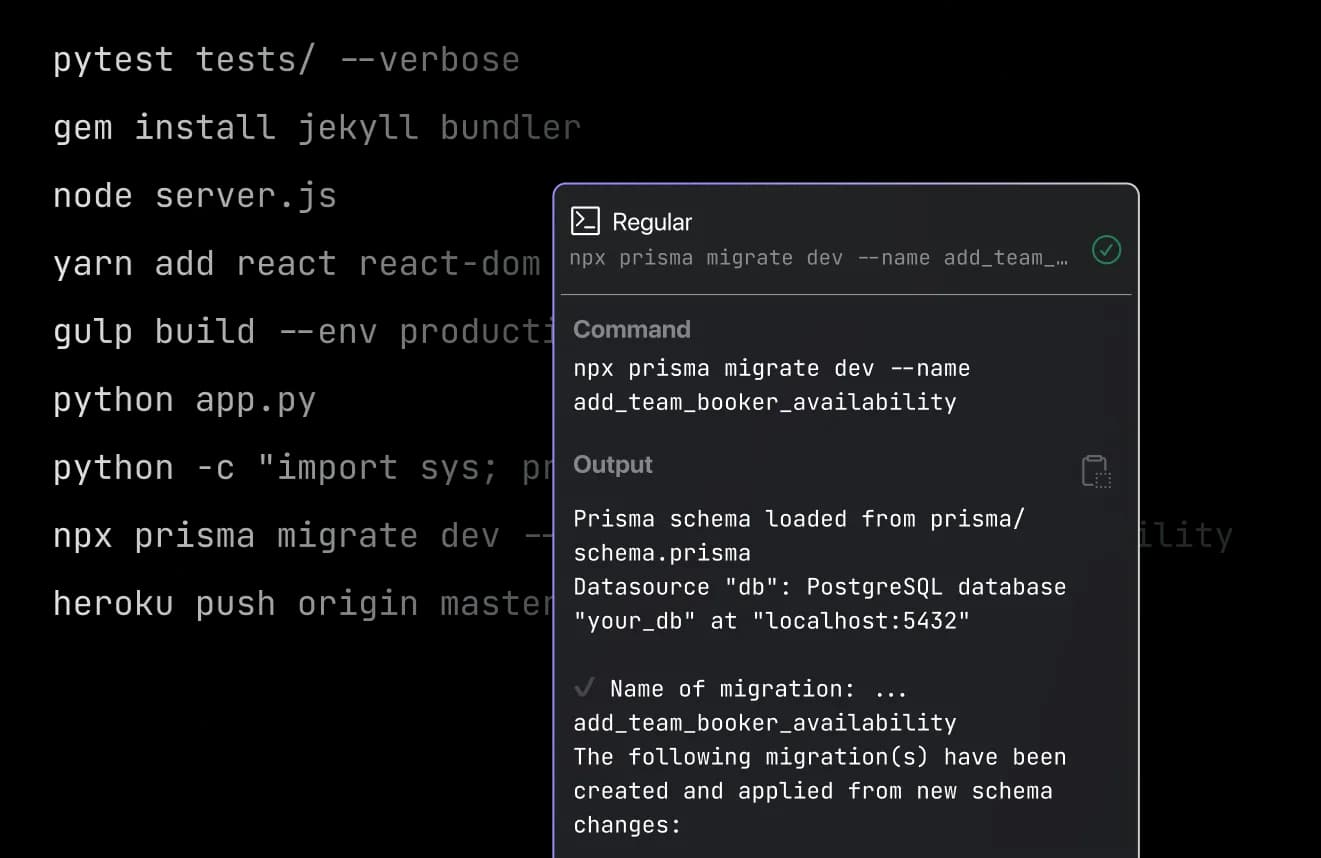Image resolution: width=1321 pixels, height=858 pixels.
Task: Select the pytest tests/ --verbose command
Action: click(286, 60)
